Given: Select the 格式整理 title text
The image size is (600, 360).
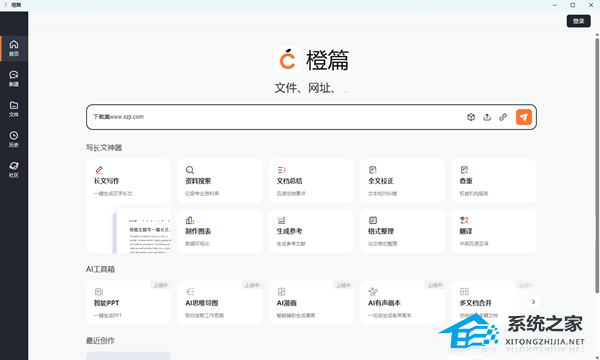Looking at the screenshot, I should [x=381, y=231].
